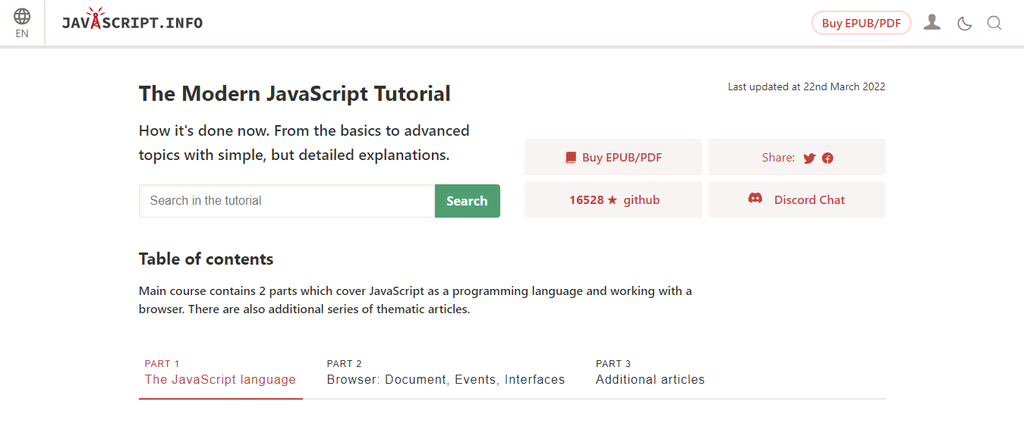Open the globe language selector
1024x430 pixels.
[x=22, y=16]
